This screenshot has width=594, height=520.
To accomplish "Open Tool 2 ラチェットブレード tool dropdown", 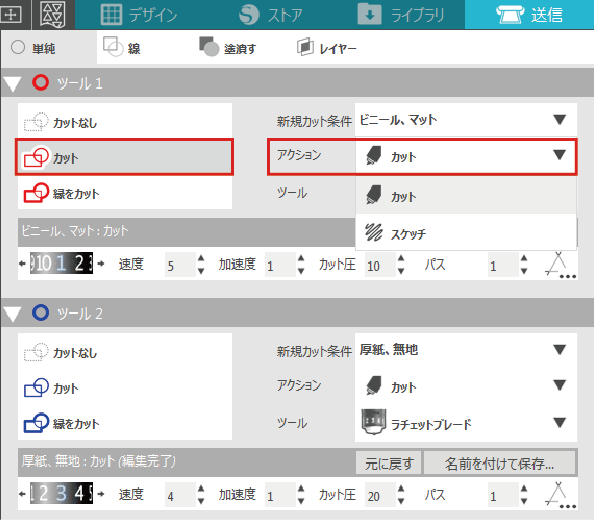I will click(466, 423).
